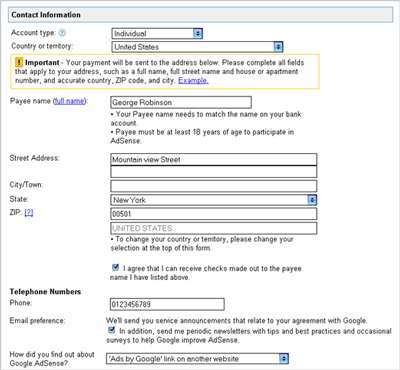Click the 'How did you find out' label
Screen dimensions: 400x370
[x=52, y=359]
